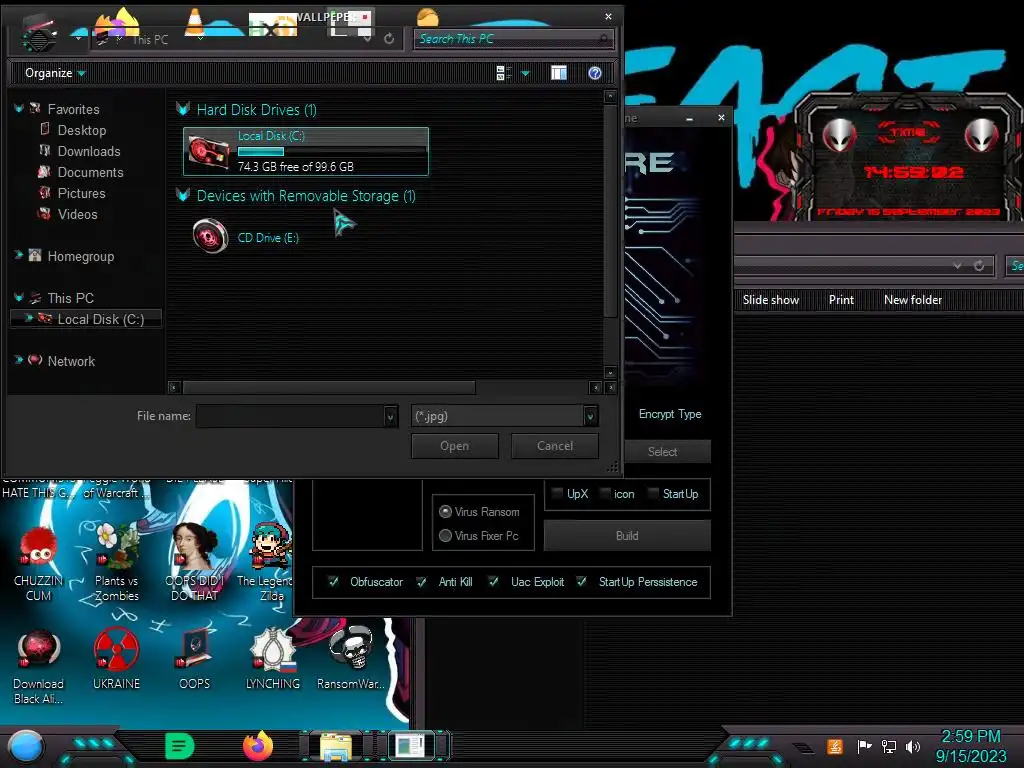The width and height of the screenshot is (1024, 768).
Task: Open the UKRAINE desktop shortcut
Action: coord(116,660)
